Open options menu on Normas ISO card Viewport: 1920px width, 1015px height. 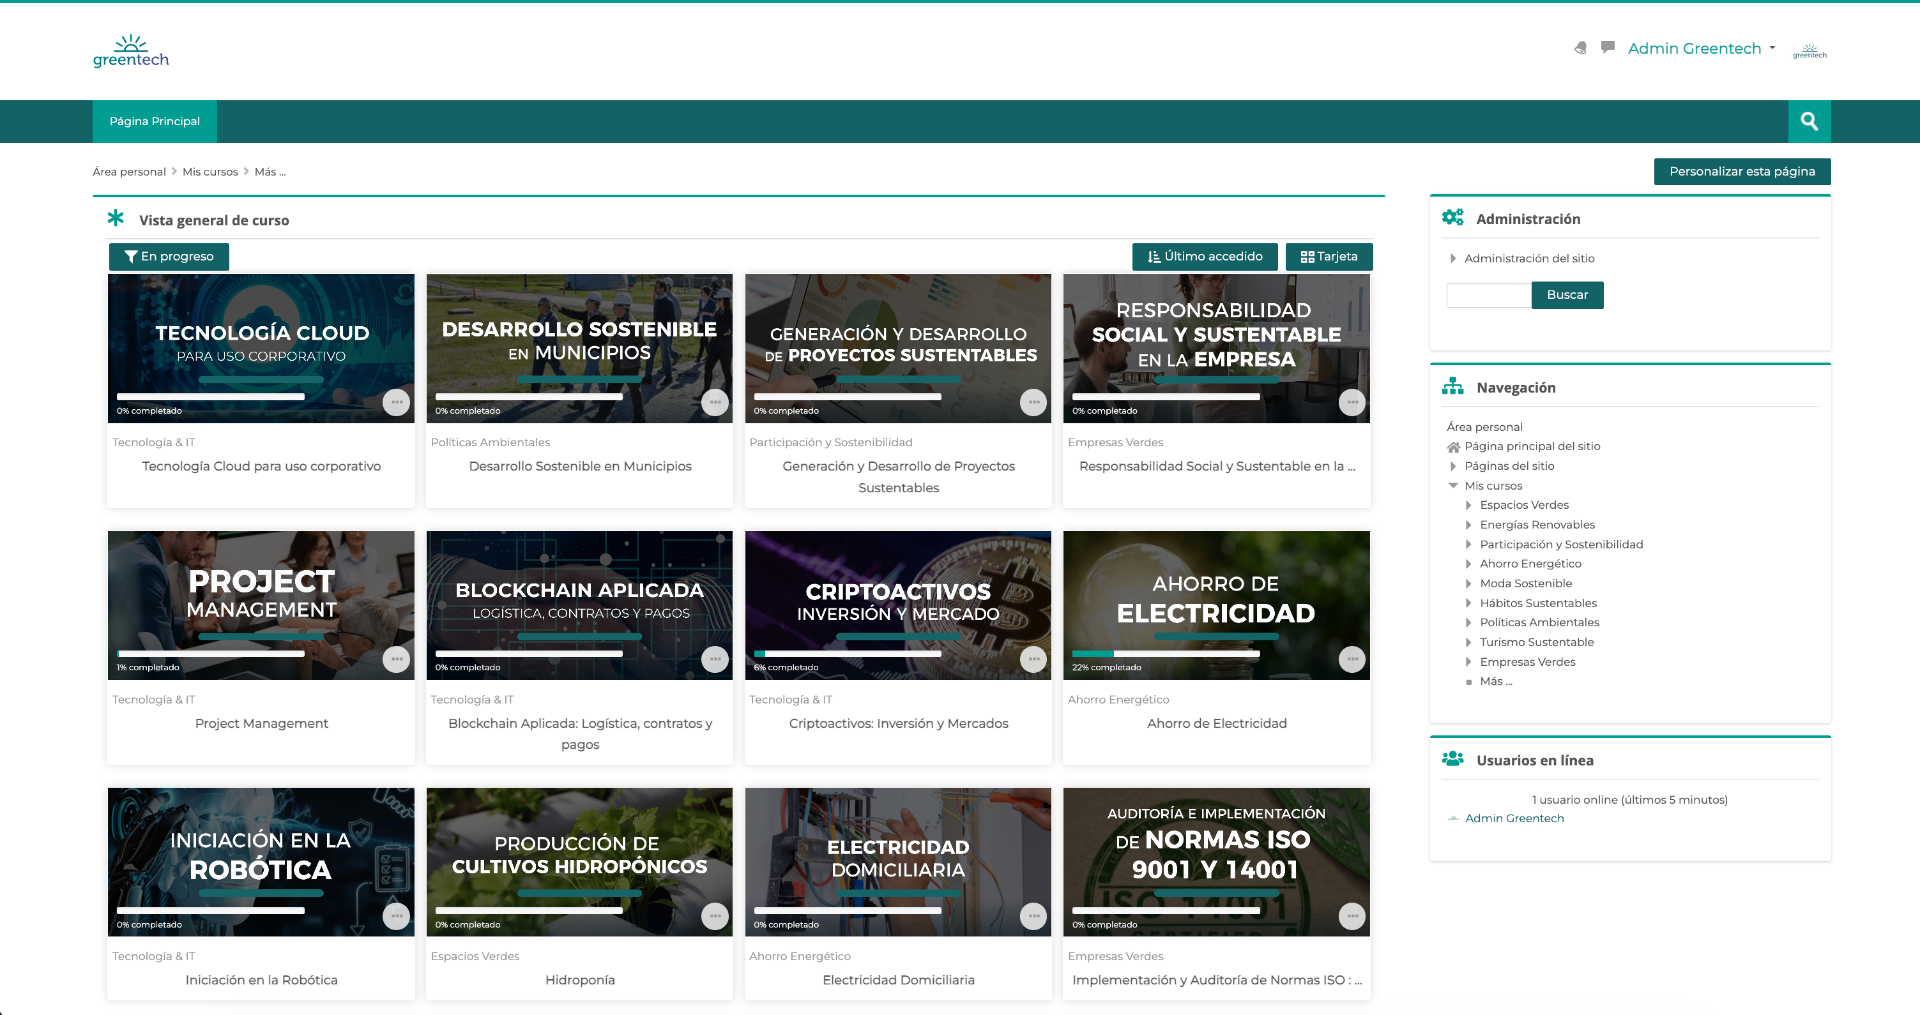tap(1352, 916)
